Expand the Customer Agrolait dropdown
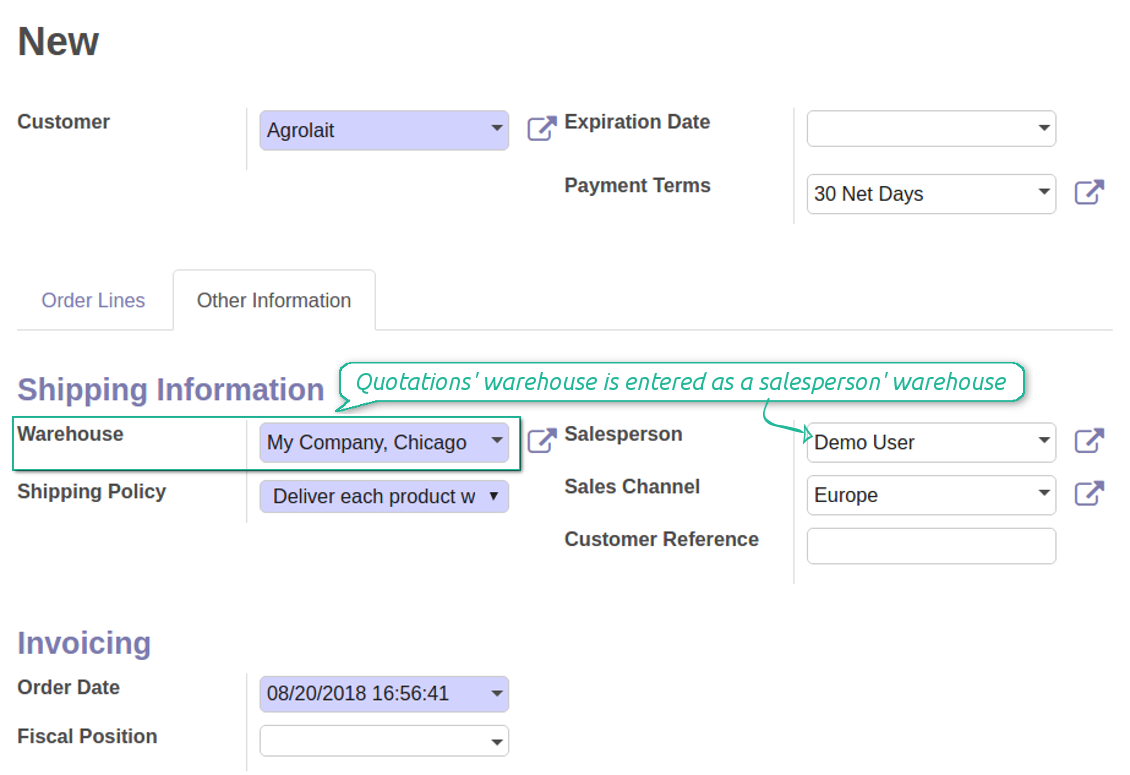Screen dimensions: 1130x775 pyautogui.click(x=497, y=128)
